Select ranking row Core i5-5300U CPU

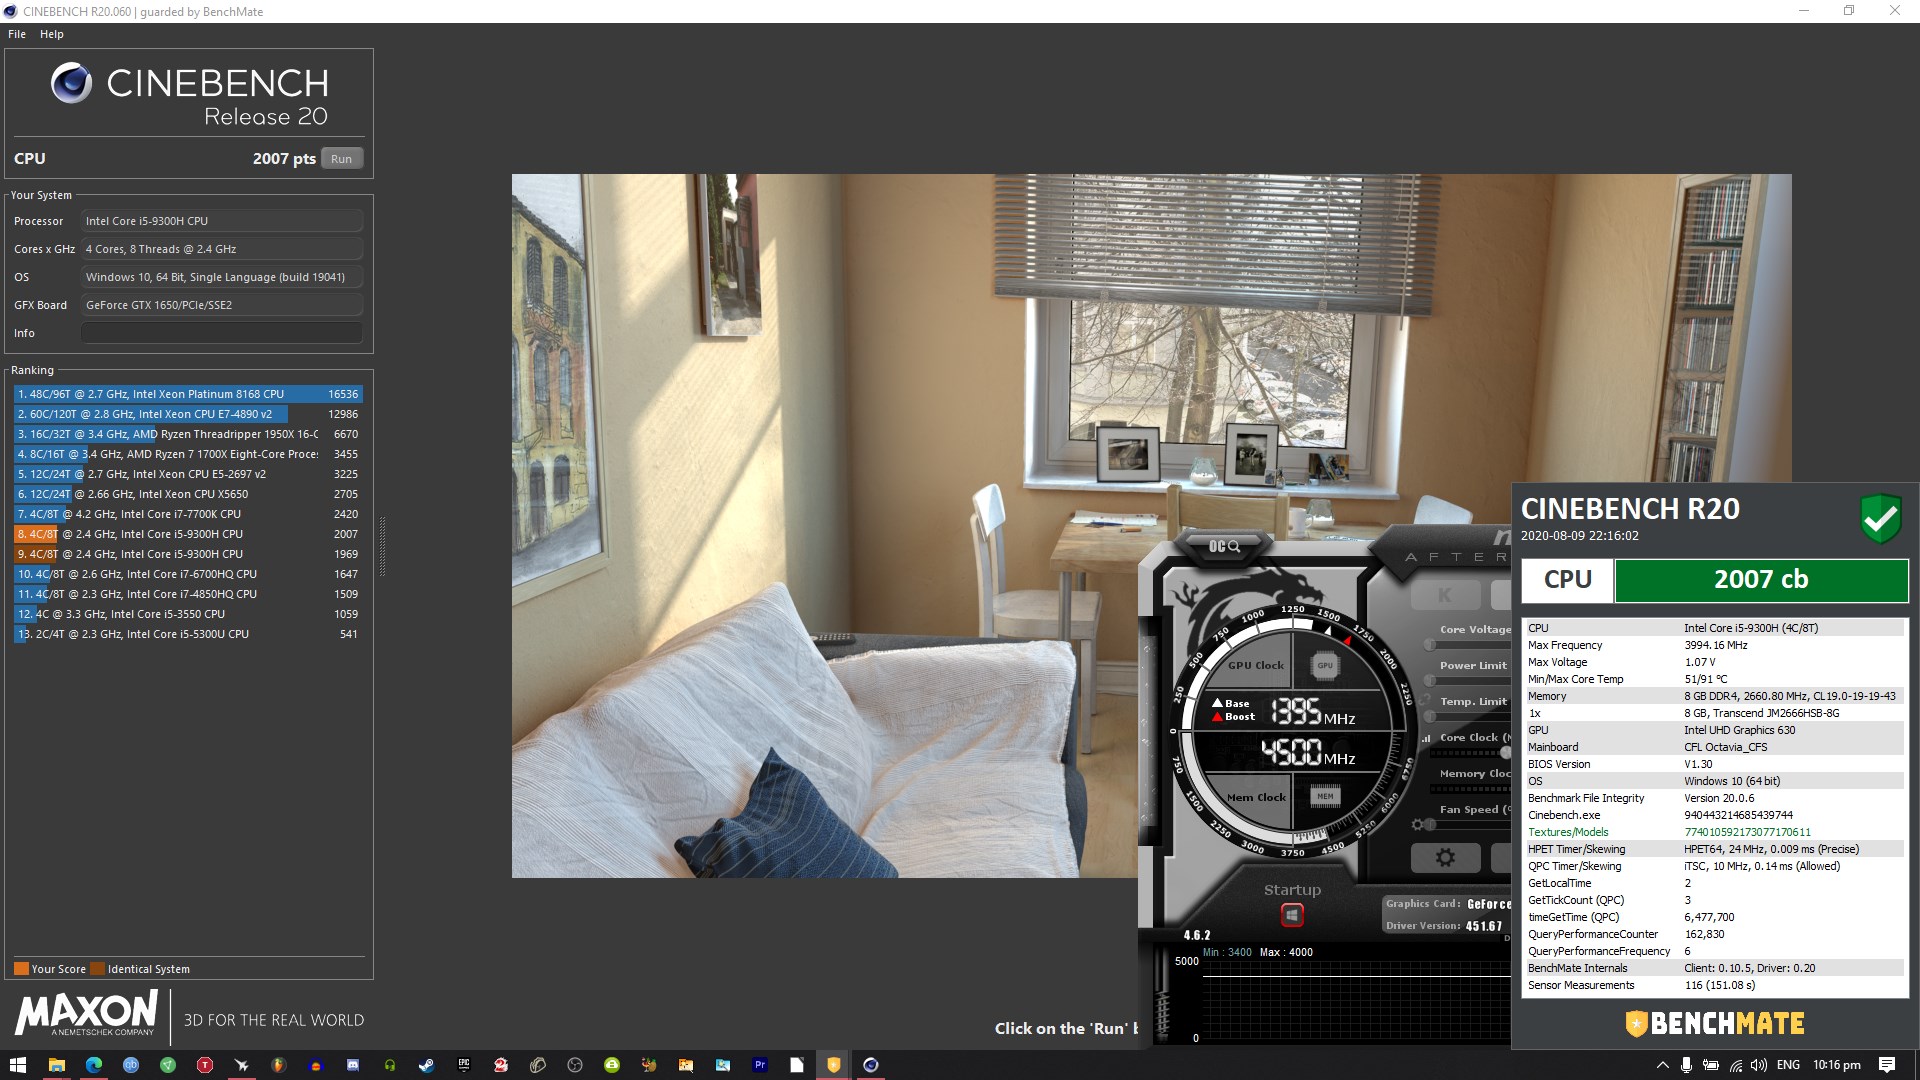point(188,634)
